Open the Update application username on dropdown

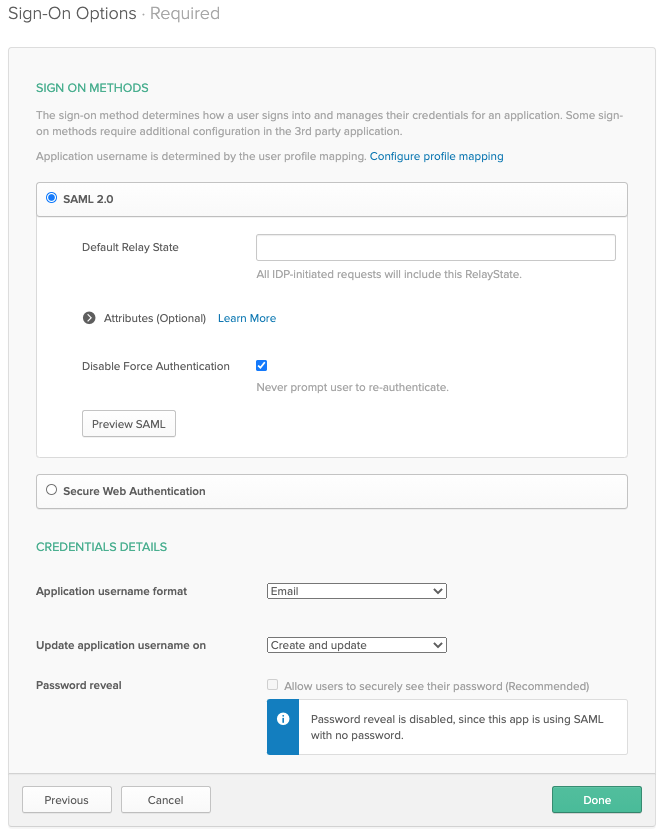[356, 645]
